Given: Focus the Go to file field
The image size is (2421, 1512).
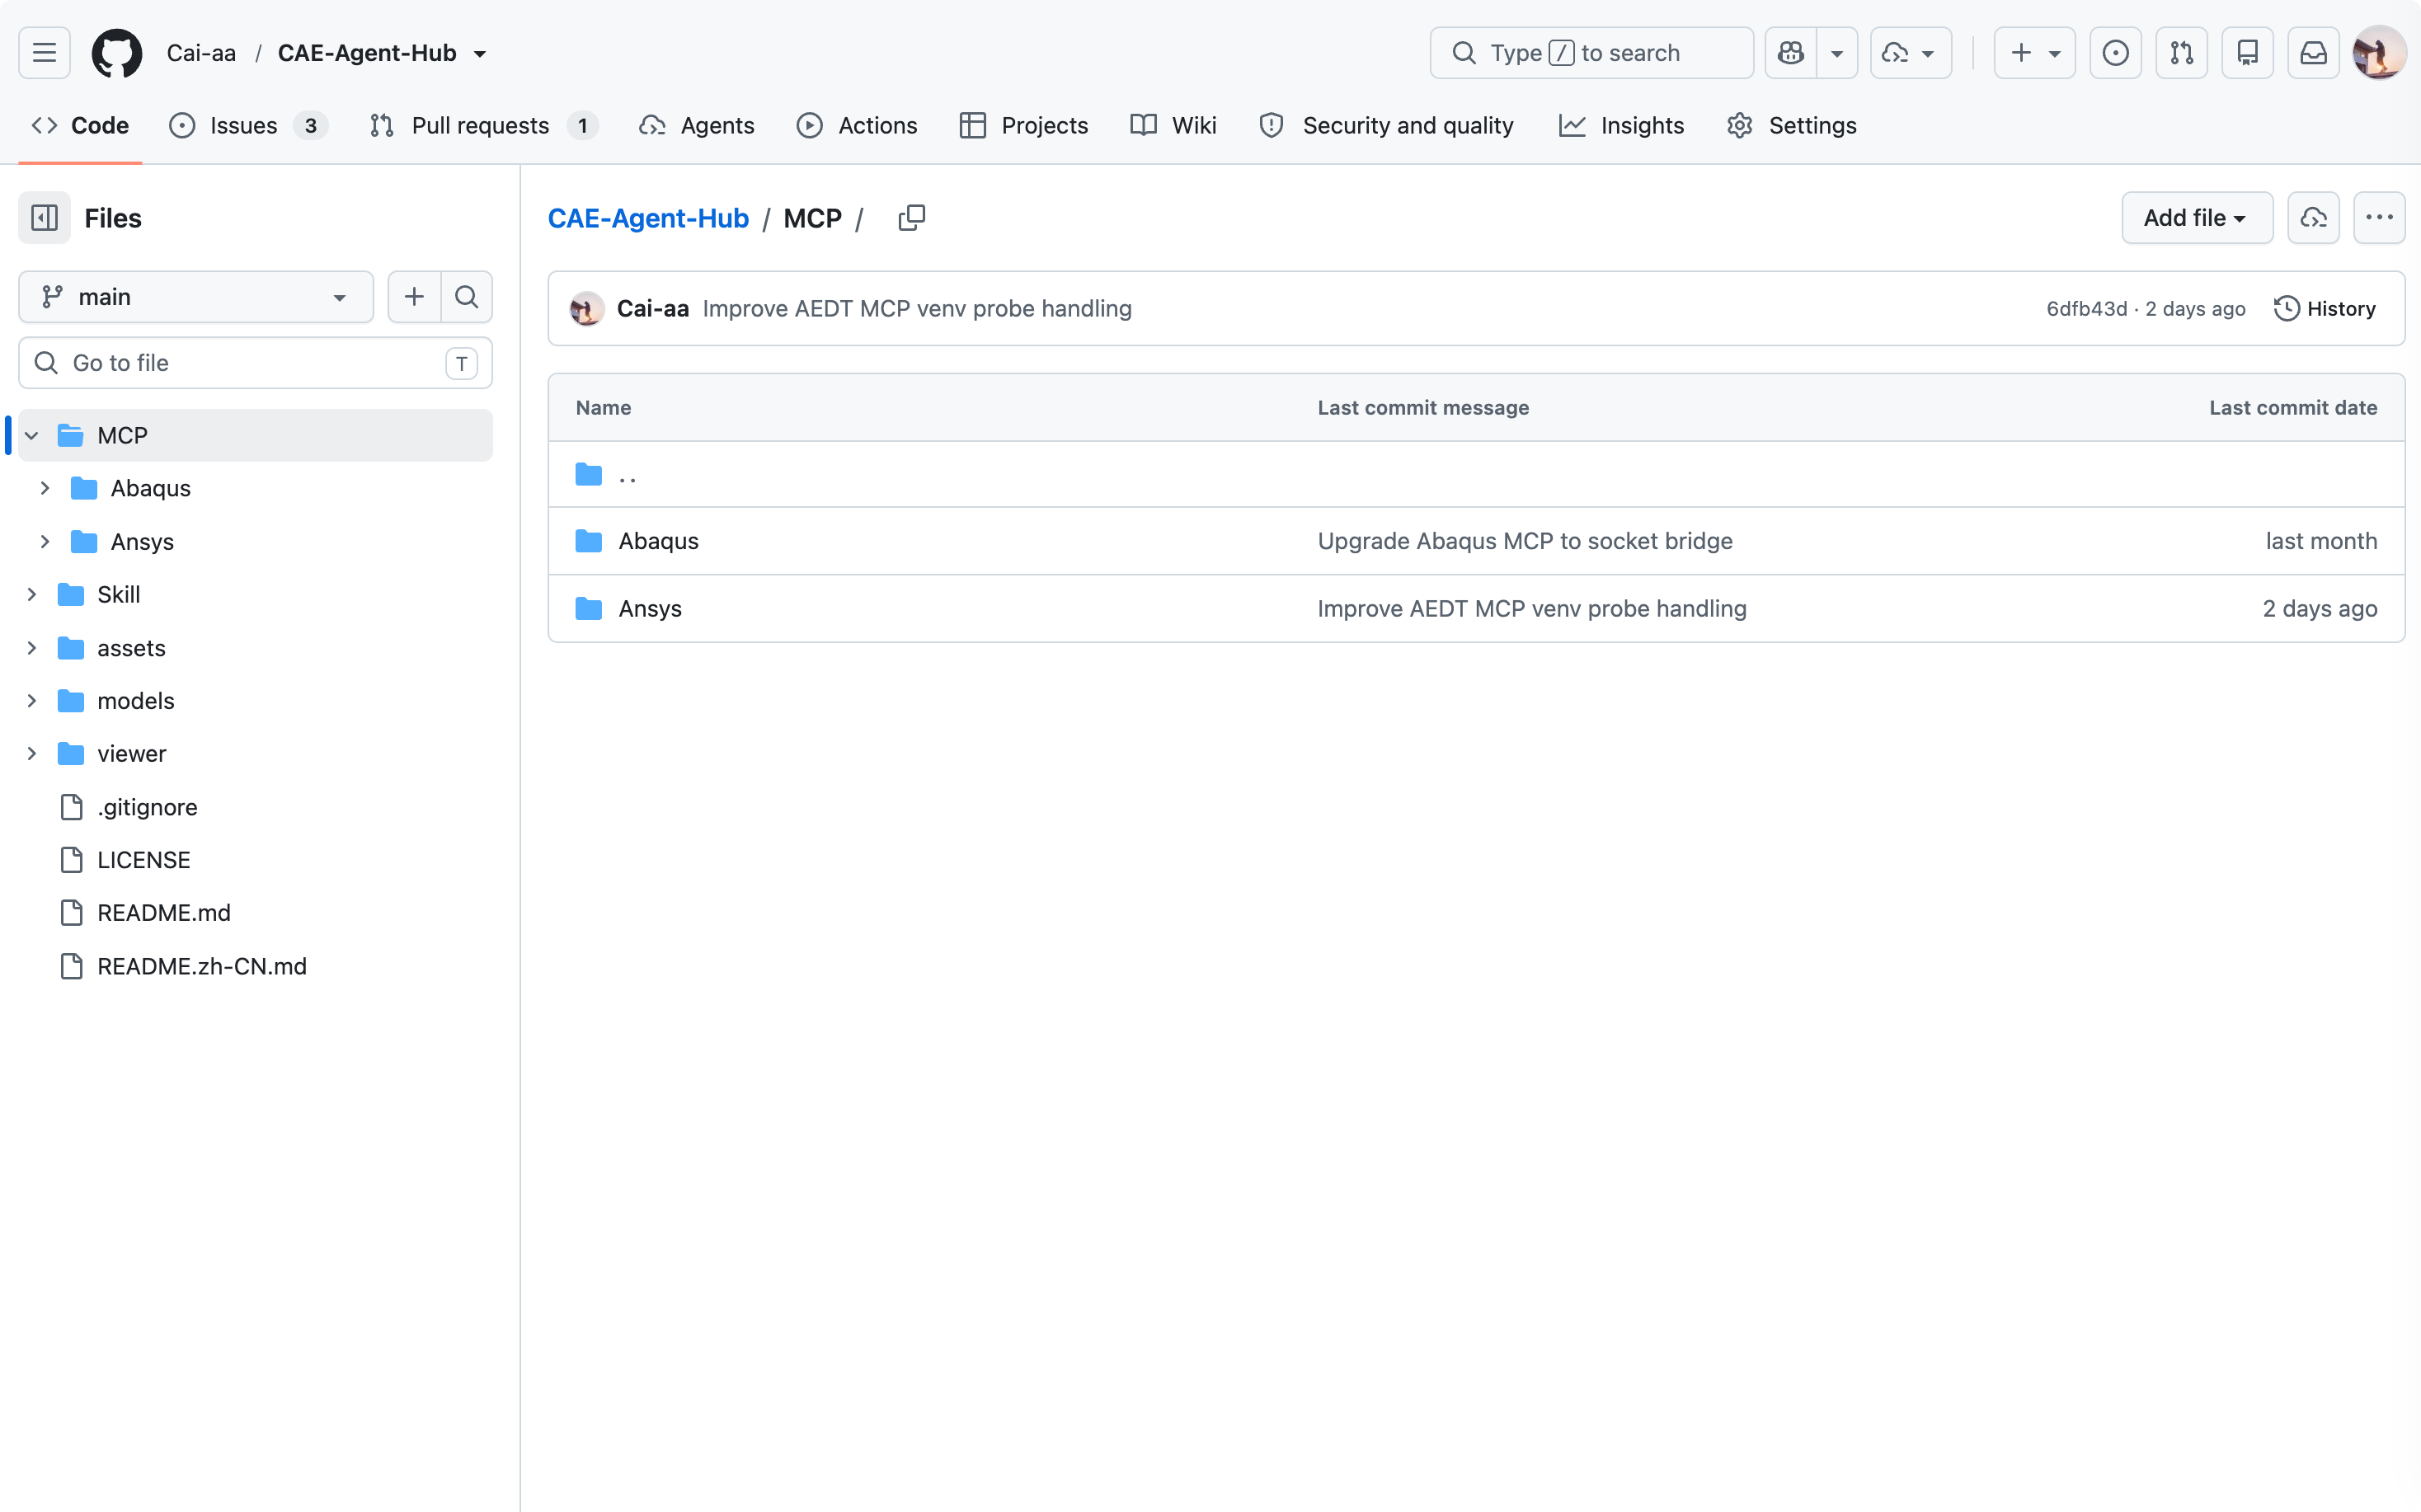Looking at the screenshot, I should click(x=255, y=363).
